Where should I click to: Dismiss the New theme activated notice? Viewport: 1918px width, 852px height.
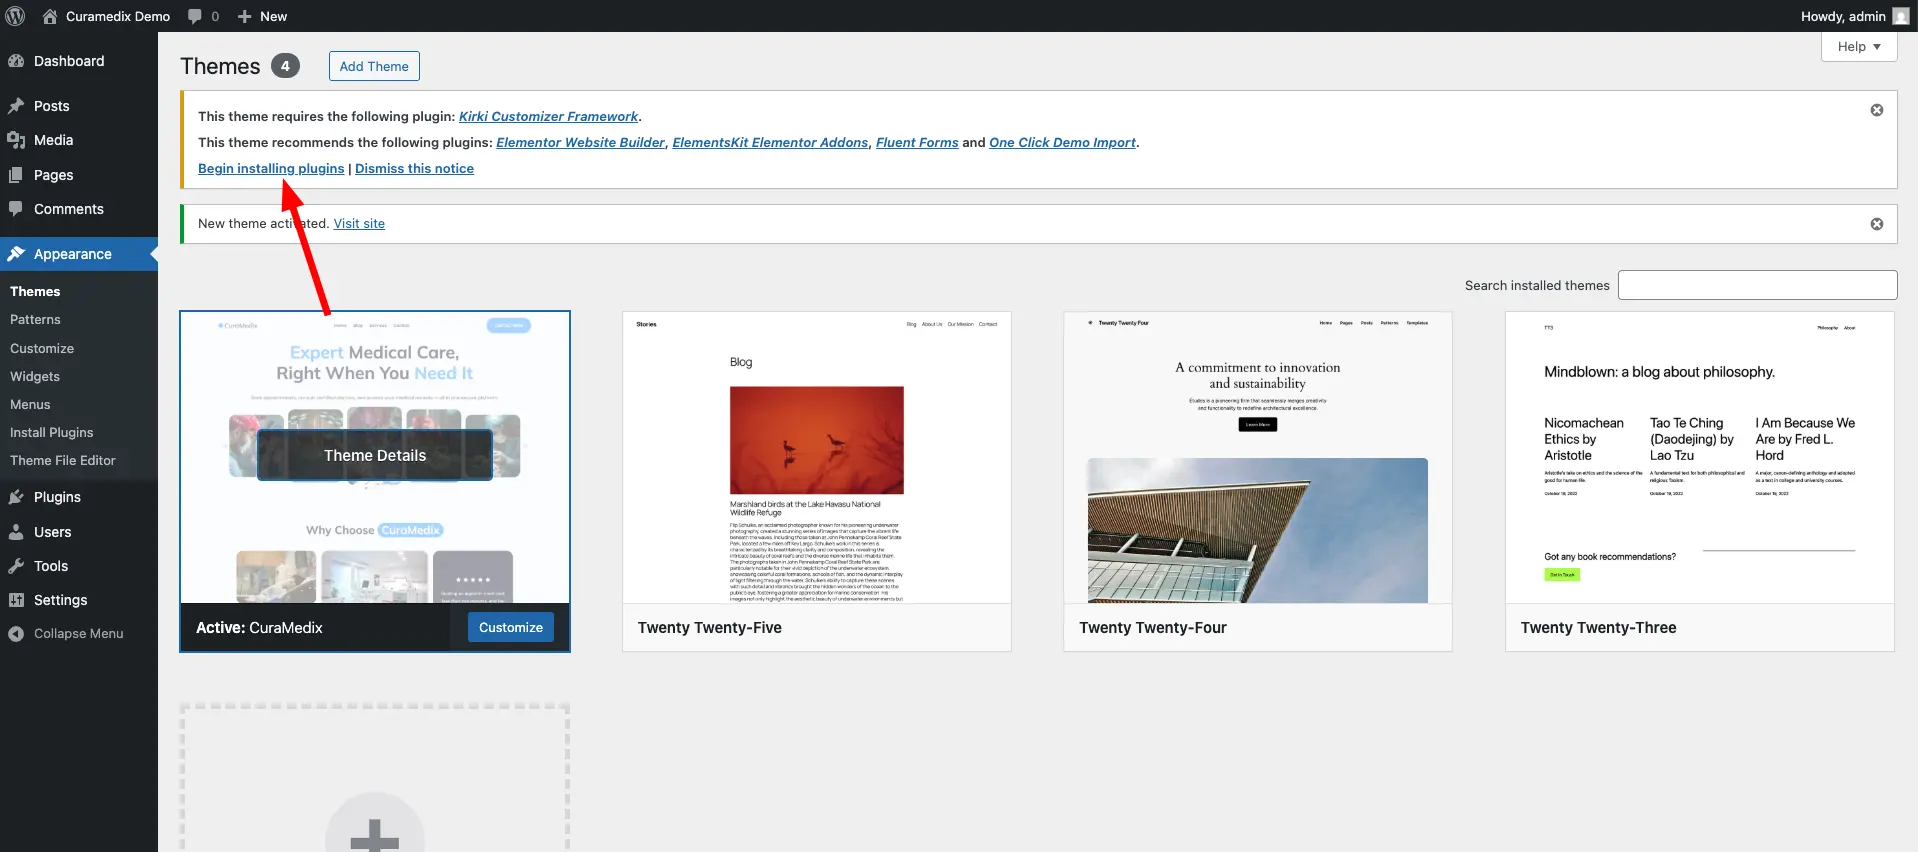pyautogui.click(x=1877, y=224)
